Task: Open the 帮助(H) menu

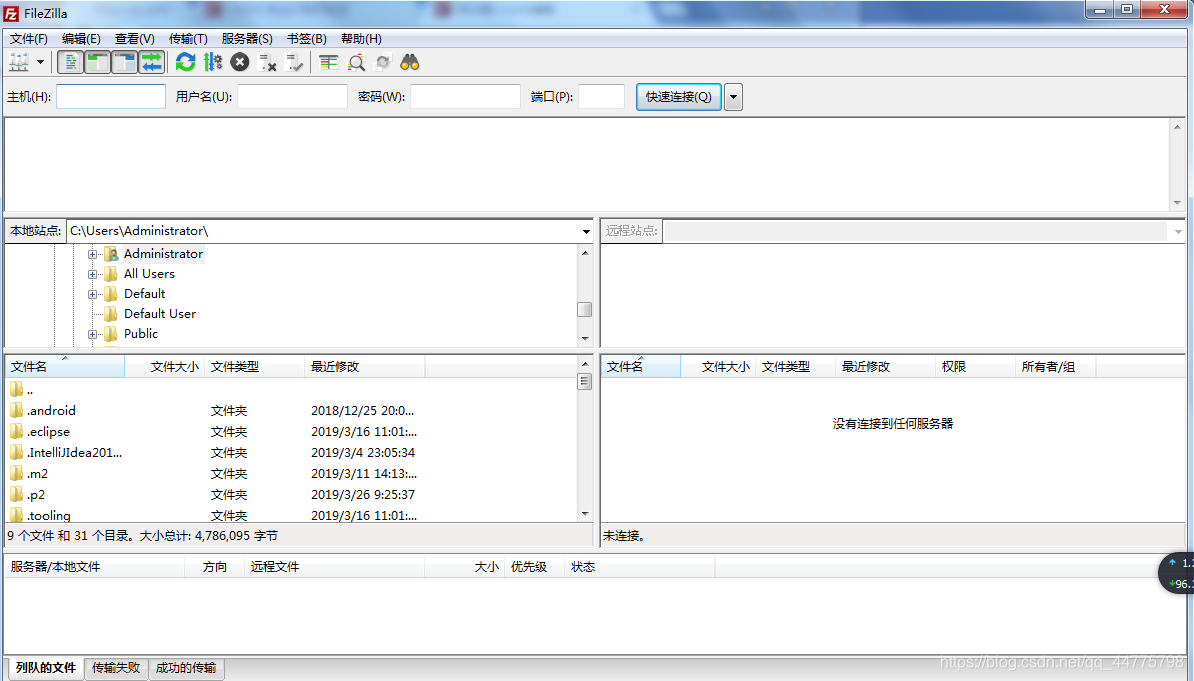Action: click(x=361, y=39)
